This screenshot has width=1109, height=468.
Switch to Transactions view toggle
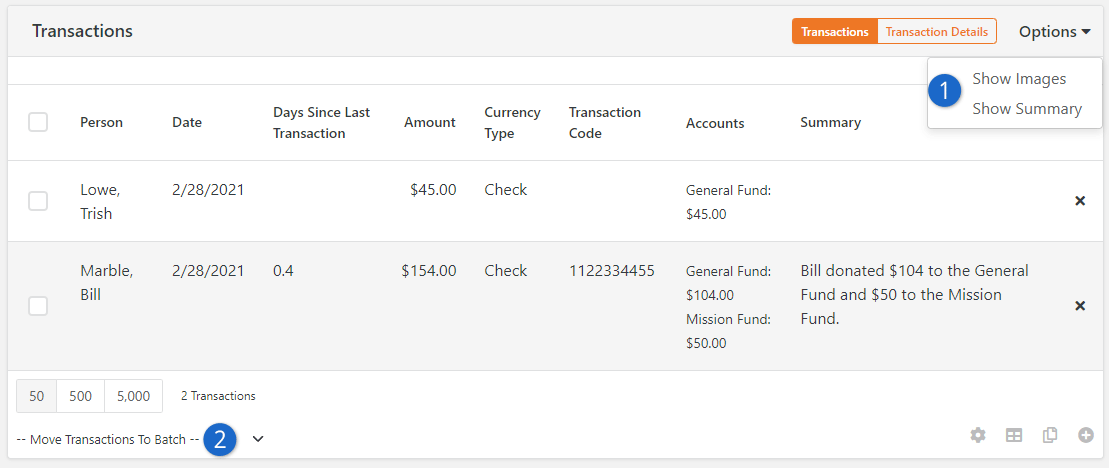point(835,32)
